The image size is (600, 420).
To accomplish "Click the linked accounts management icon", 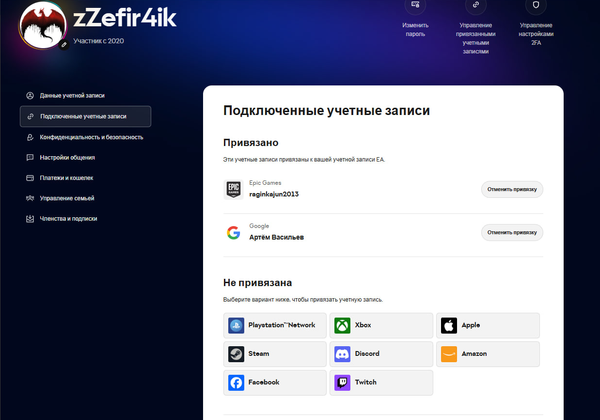I will [476, 6].
